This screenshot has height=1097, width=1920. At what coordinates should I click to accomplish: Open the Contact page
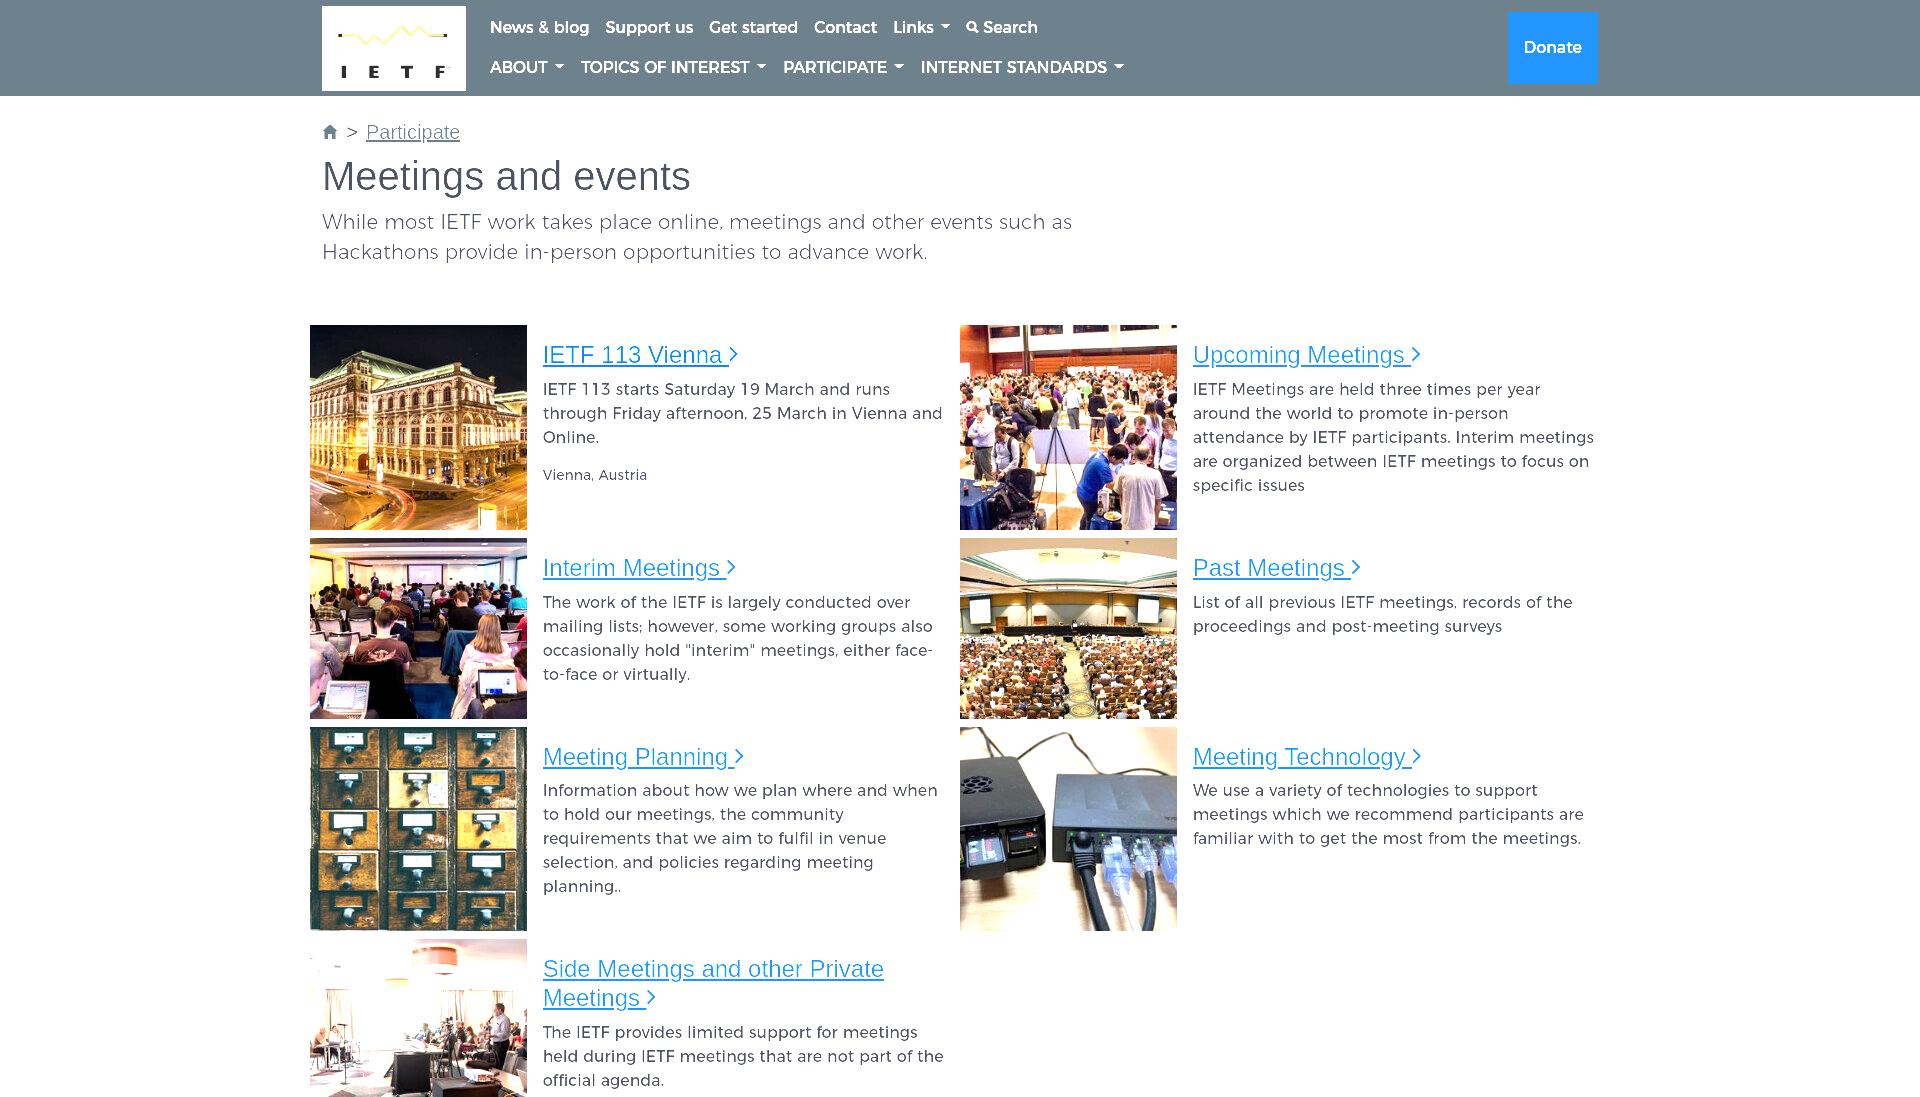tap(845, 27)
